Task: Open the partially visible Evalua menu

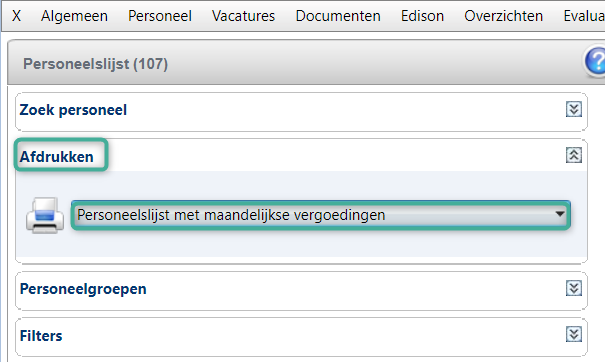Action: (584, 16)
